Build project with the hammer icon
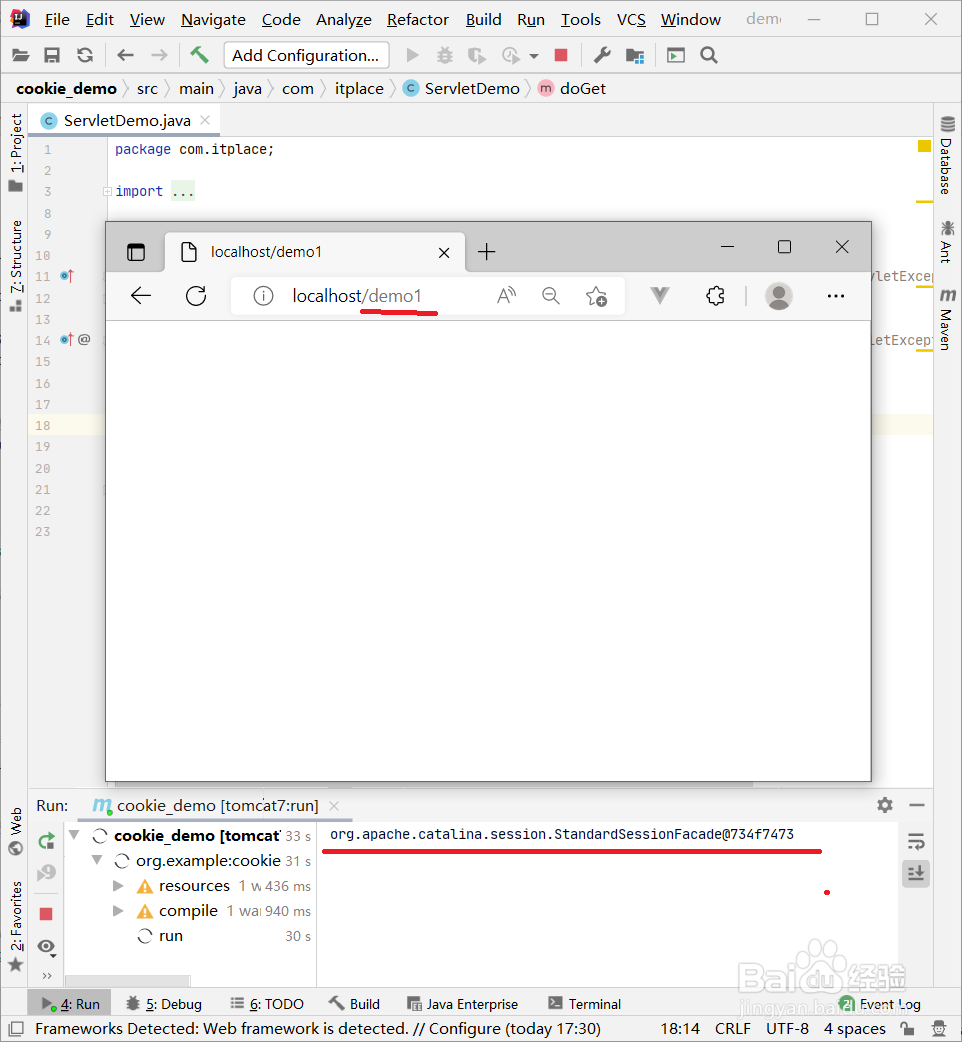The width and height of the screenshot is (962, 1042). (x=199, y=55)
